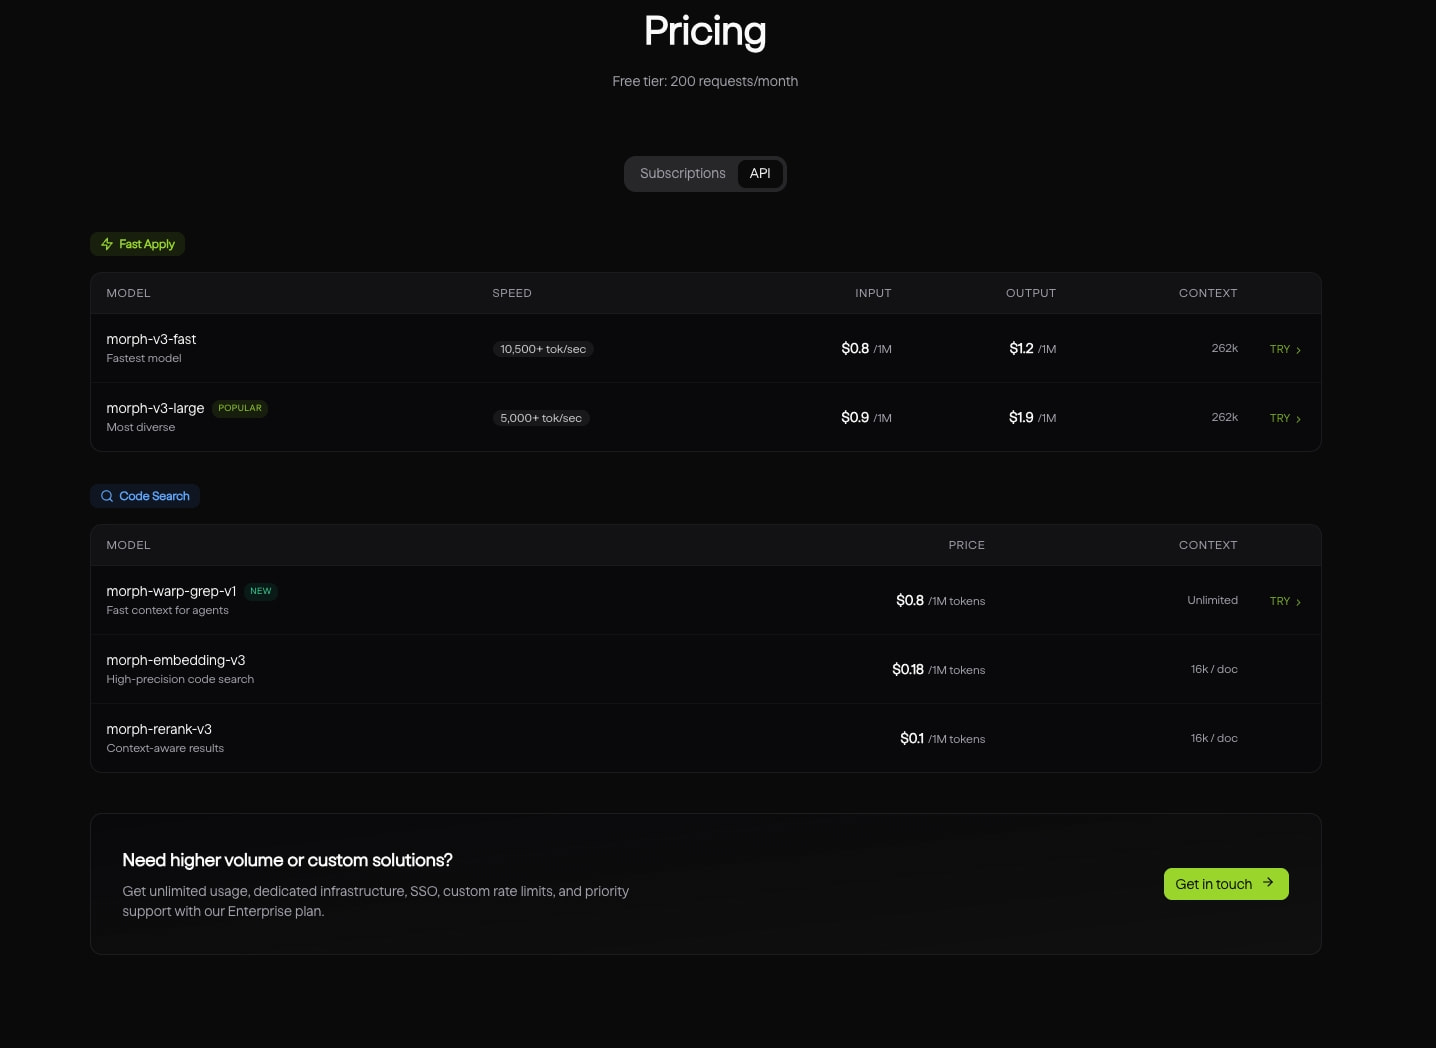Click the $0.8 /1M tokens price
The image size is (1436, 1048).
coord(940,600)
